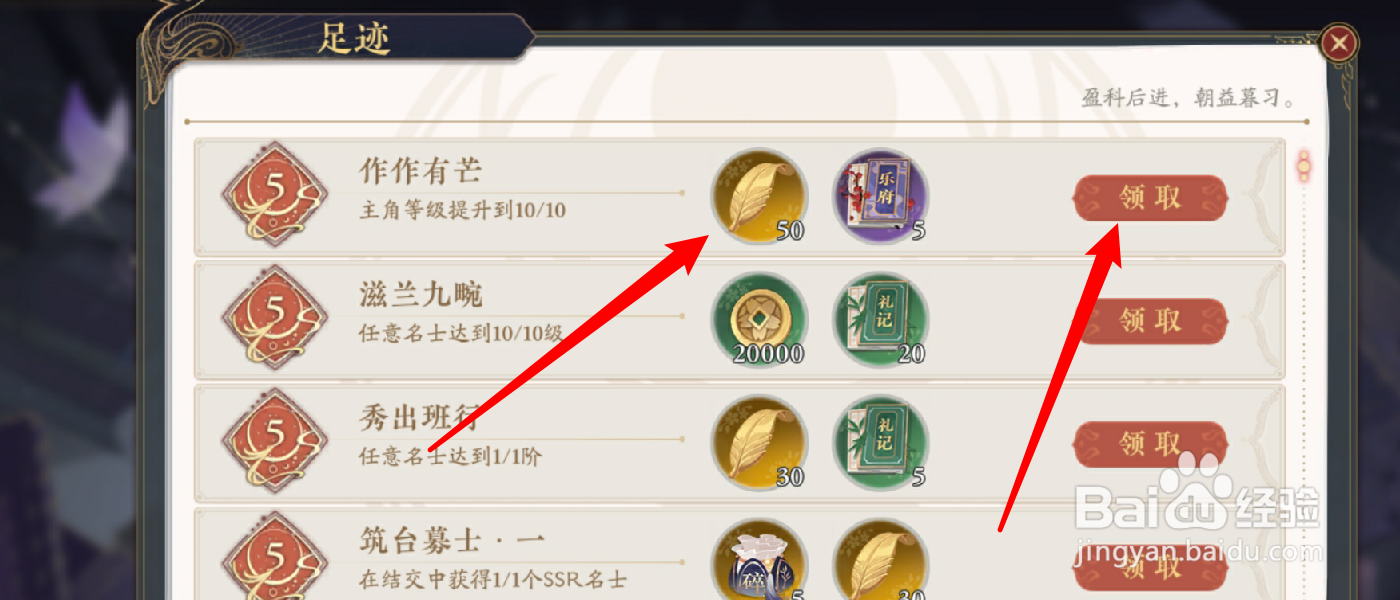Claim reward for 秀出班行 with 领取 button
This screenshot has height=600, width=1400.
1150,444
